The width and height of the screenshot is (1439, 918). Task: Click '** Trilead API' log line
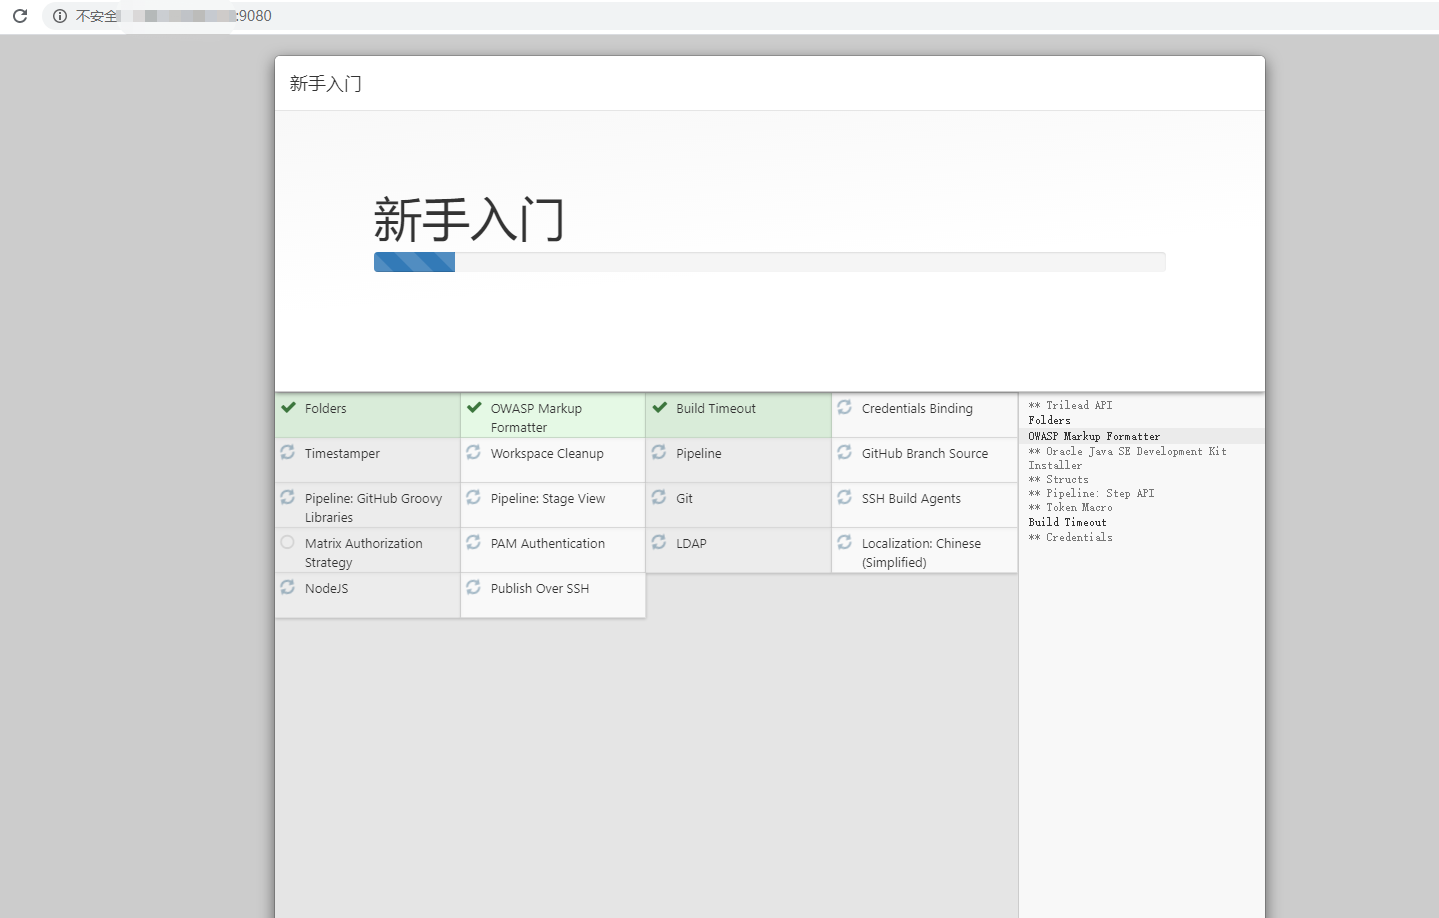[x=1070, y=406]
